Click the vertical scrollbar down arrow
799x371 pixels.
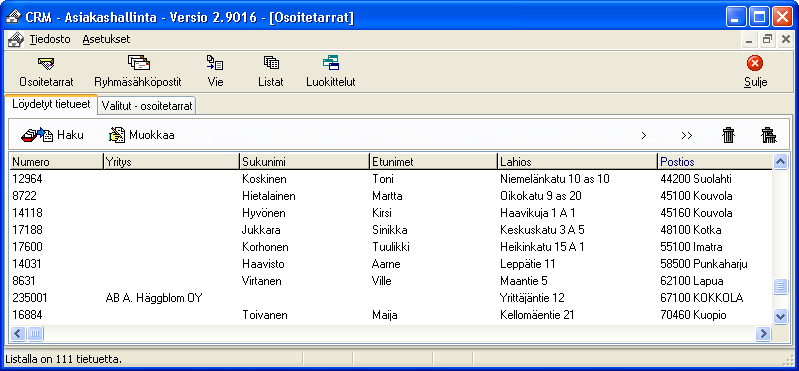780,316
